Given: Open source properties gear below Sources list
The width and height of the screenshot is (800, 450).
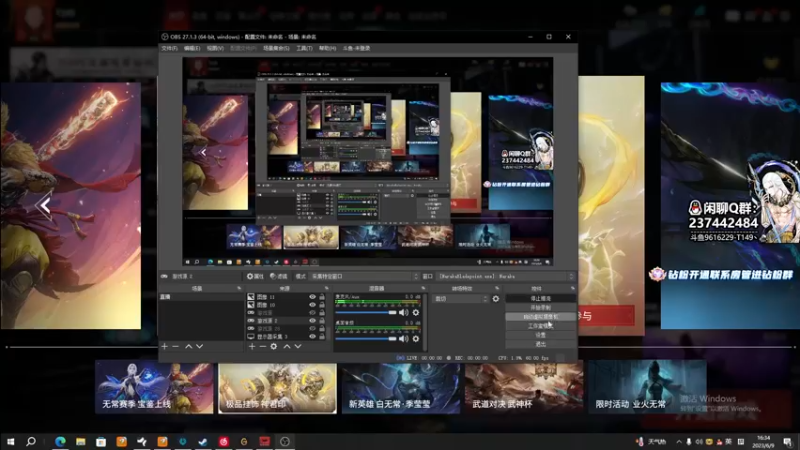Looking at the screenshot, I should 274,346.
